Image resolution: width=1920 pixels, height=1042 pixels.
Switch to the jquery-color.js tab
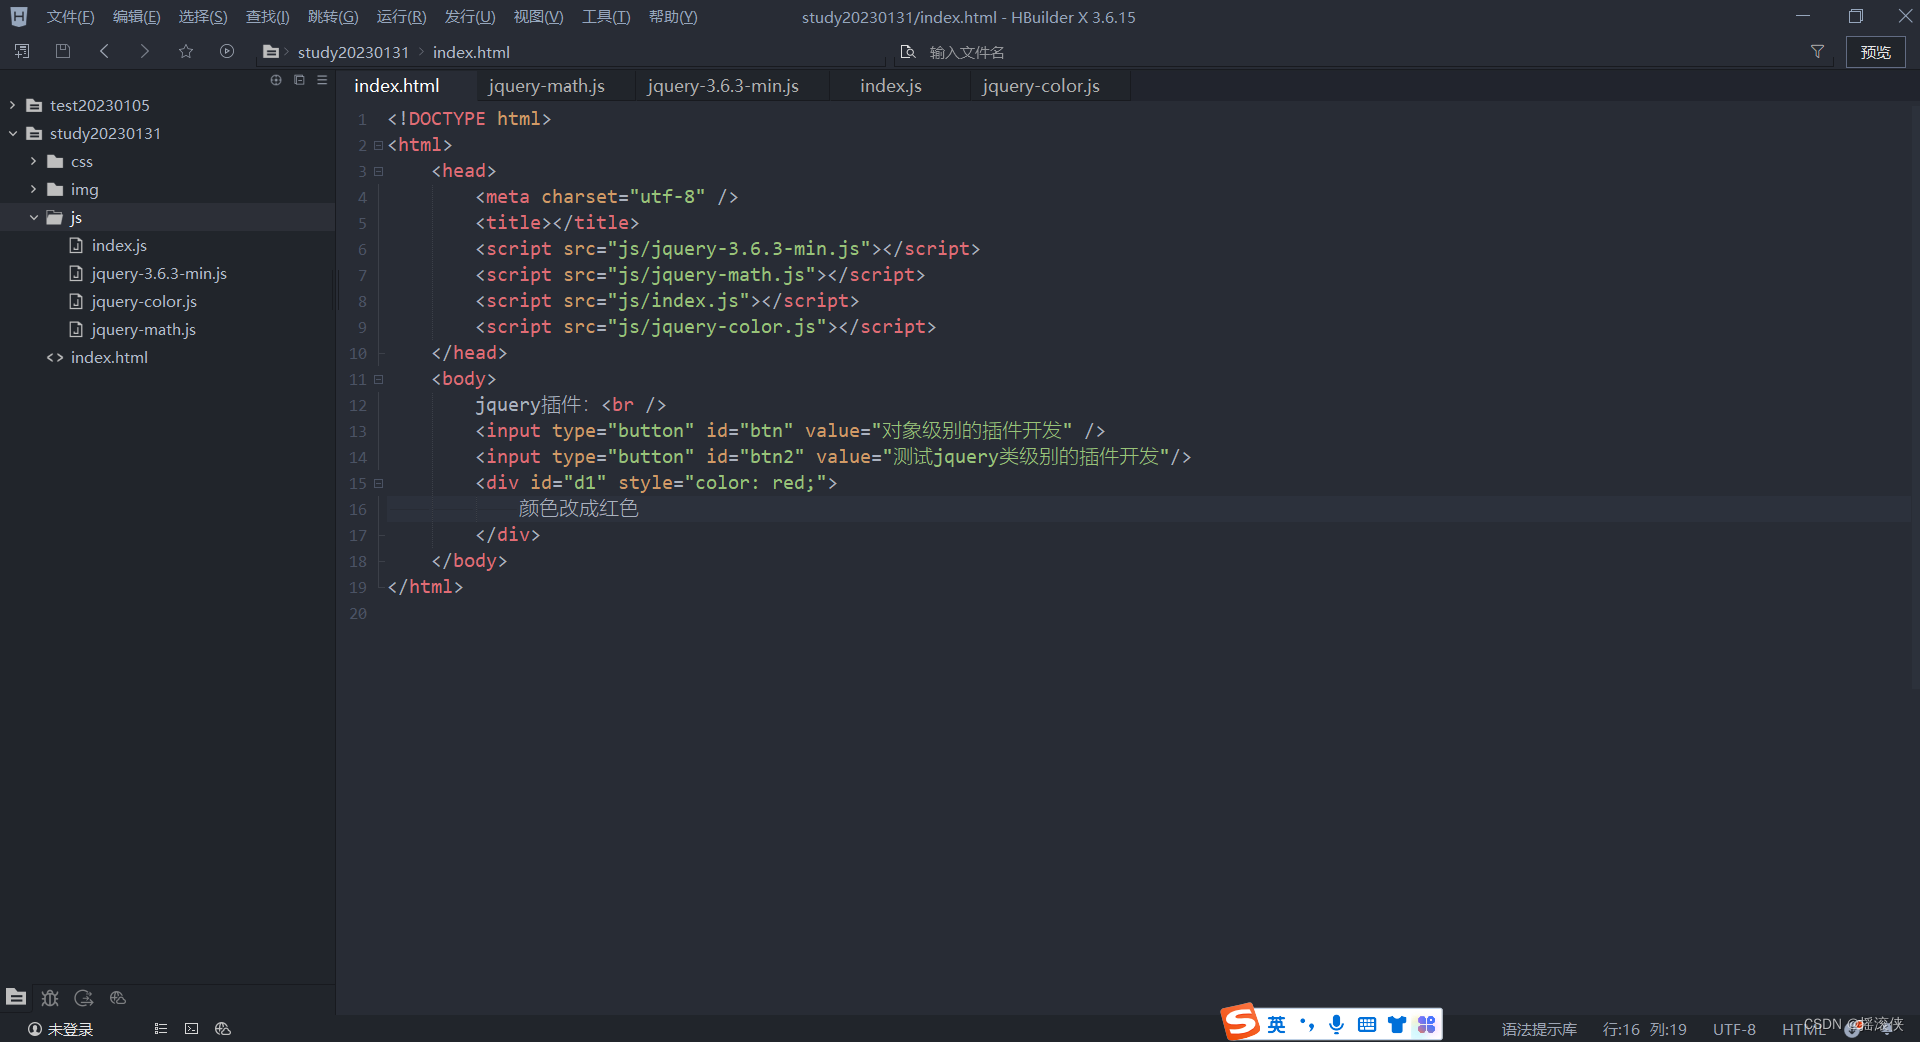[1041, 86]
